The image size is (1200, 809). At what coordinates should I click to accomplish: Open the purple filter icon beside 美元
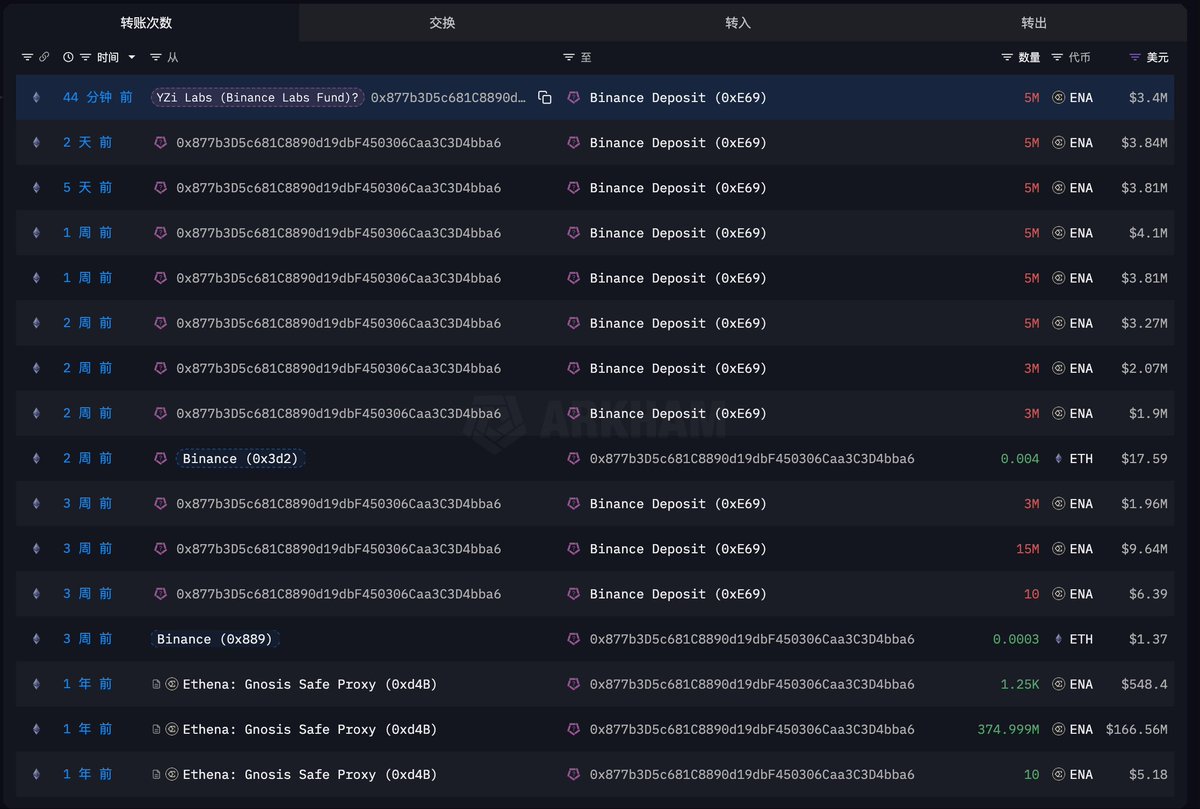pyautogui.click(x=1135, y=58)
